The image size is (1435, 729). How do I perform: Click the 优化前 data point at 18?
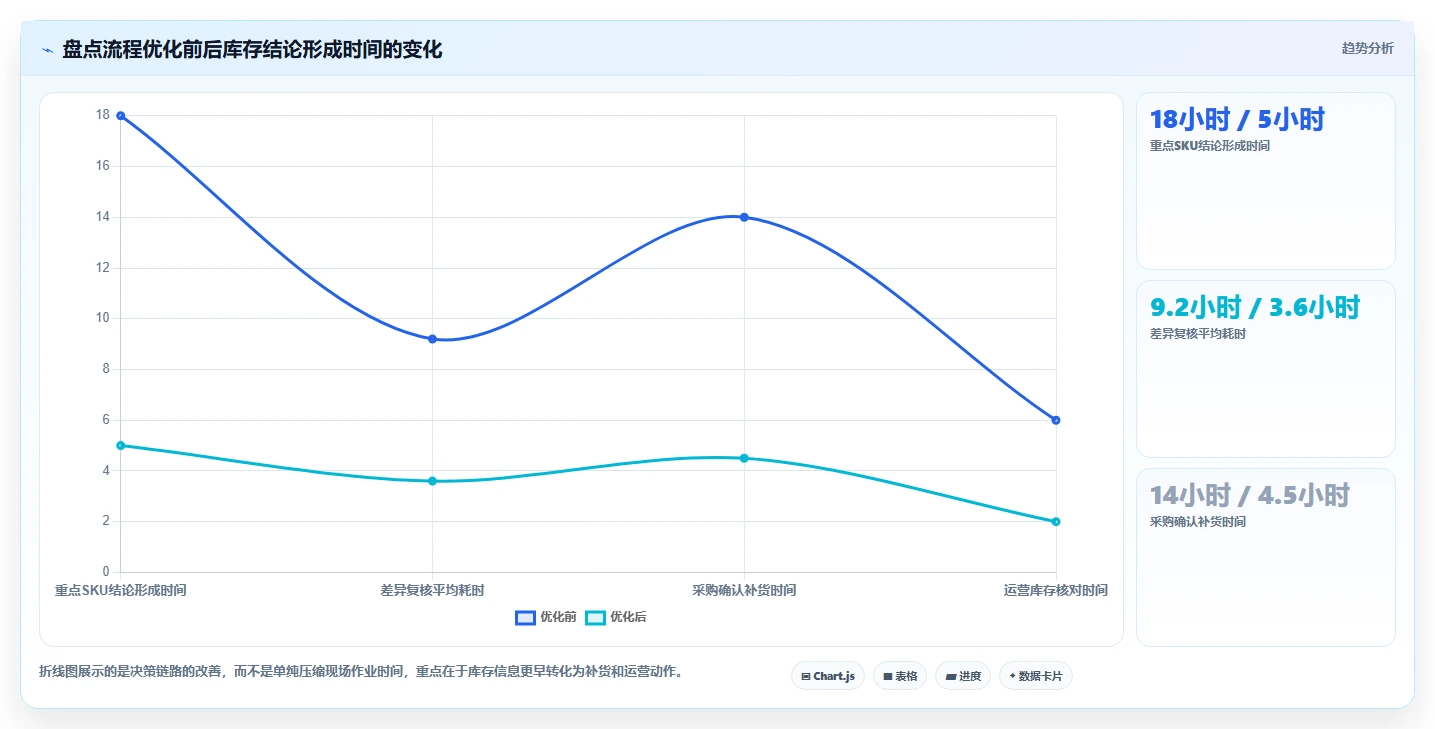121,116
